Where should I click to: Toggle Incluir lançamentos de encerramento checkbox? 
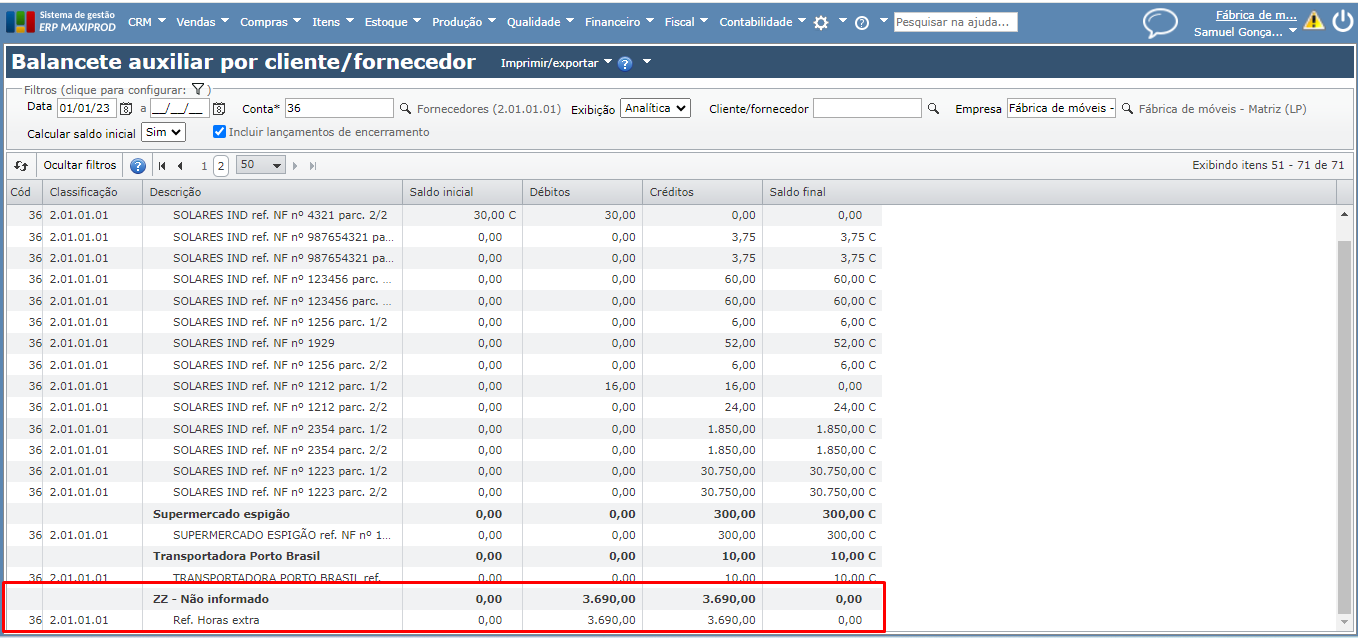220,132
